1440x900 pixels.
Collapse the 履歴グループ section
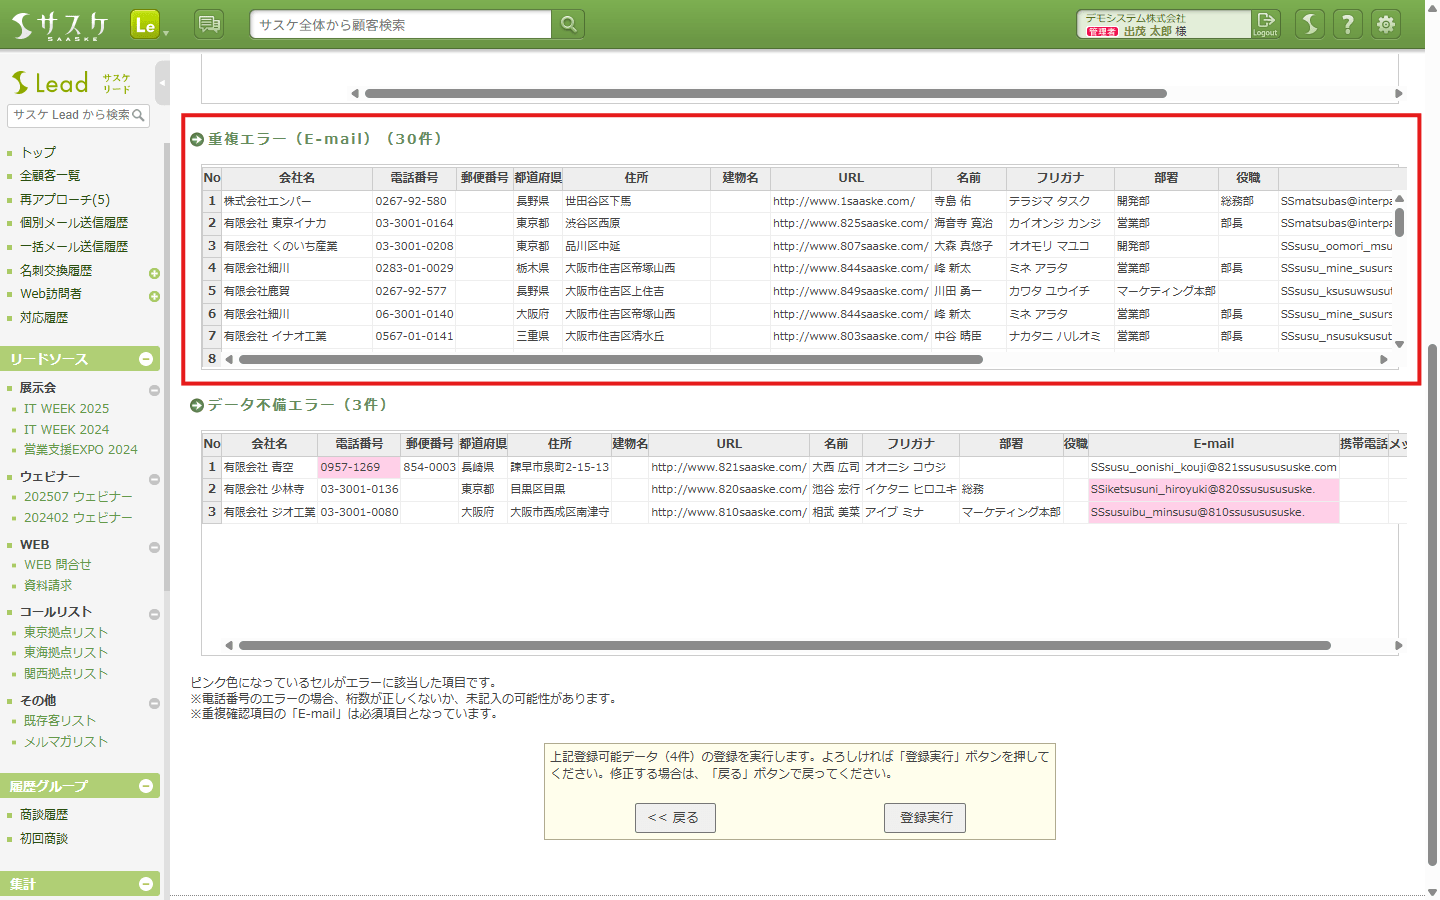[x=146, y=786]
